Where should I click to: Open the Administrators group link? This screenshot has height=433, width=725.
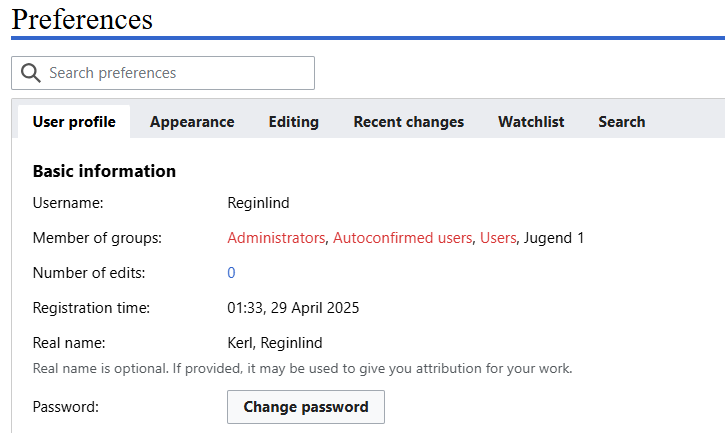point(276,238)
